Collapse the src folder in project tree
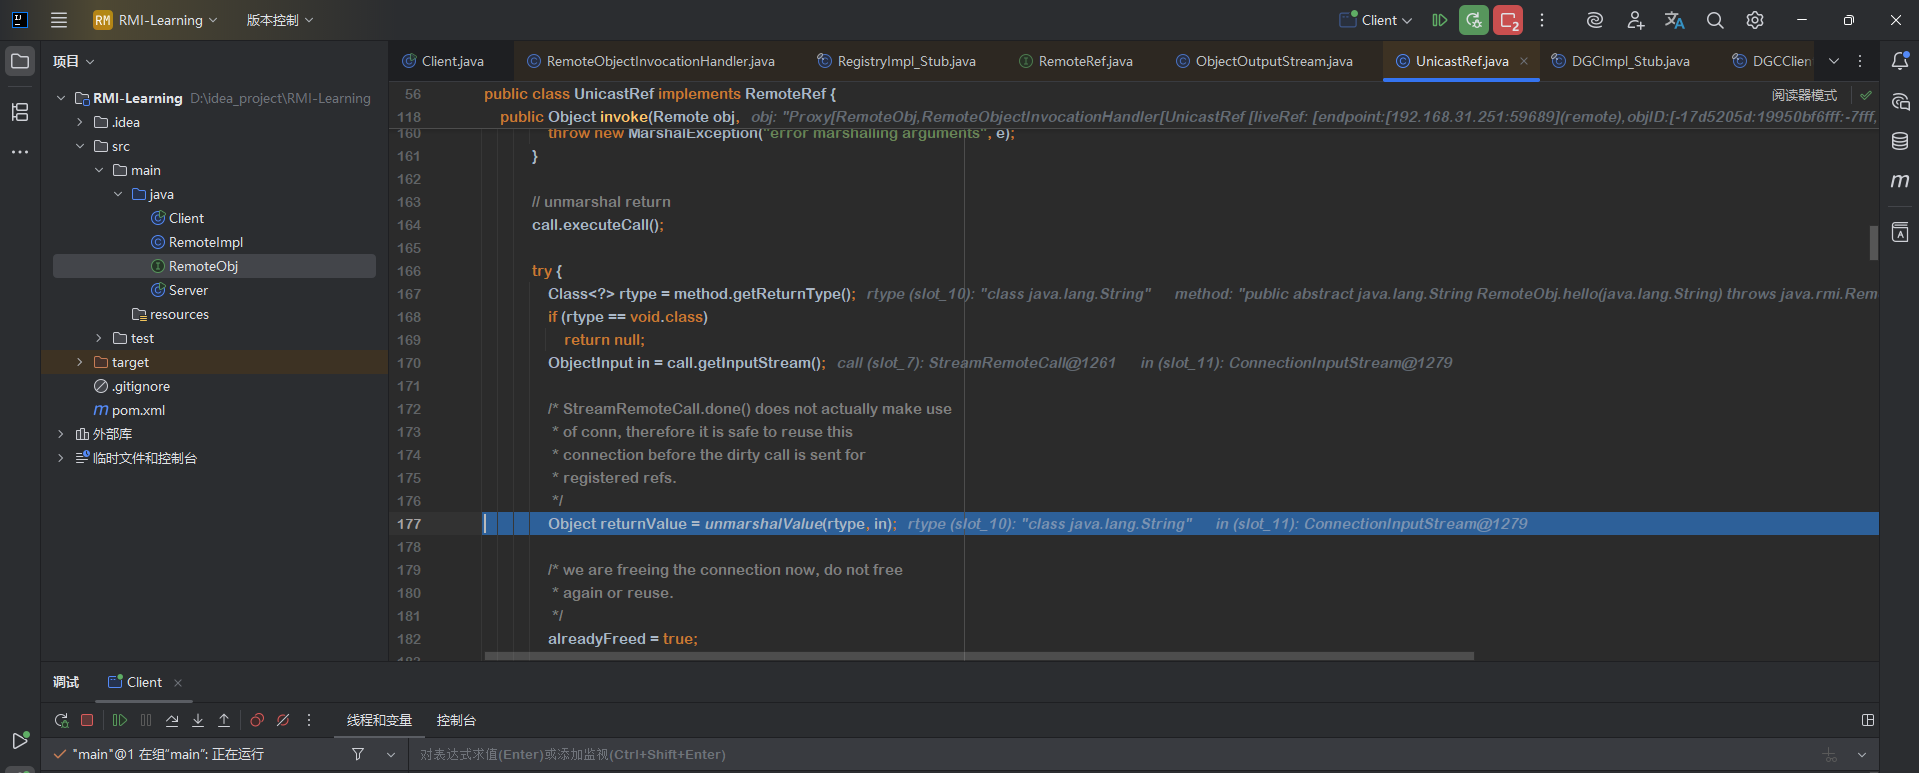 pos(80,146)
